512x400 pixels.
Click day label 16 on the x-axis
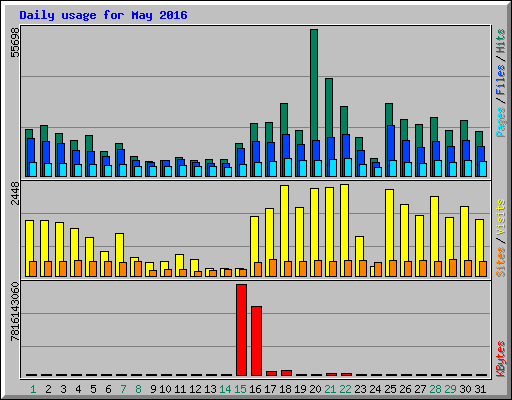(255, 389)
